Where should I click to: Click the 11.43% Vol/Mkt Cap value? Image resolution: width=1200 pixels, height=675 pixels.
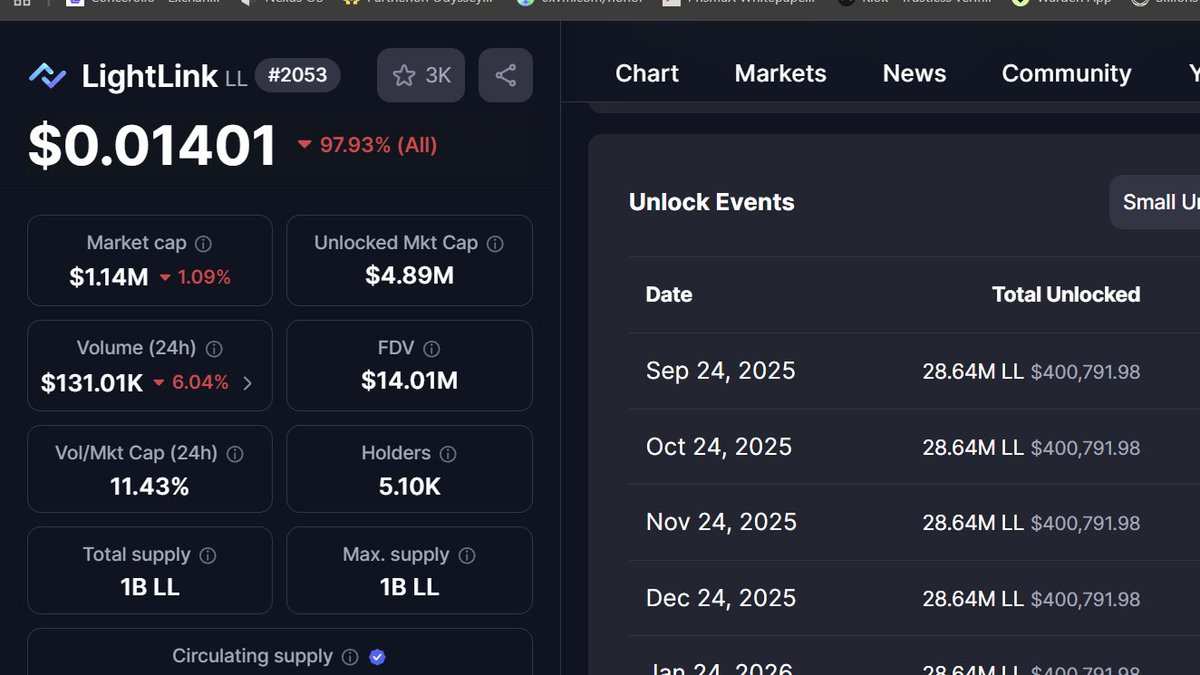coord(149,487)
